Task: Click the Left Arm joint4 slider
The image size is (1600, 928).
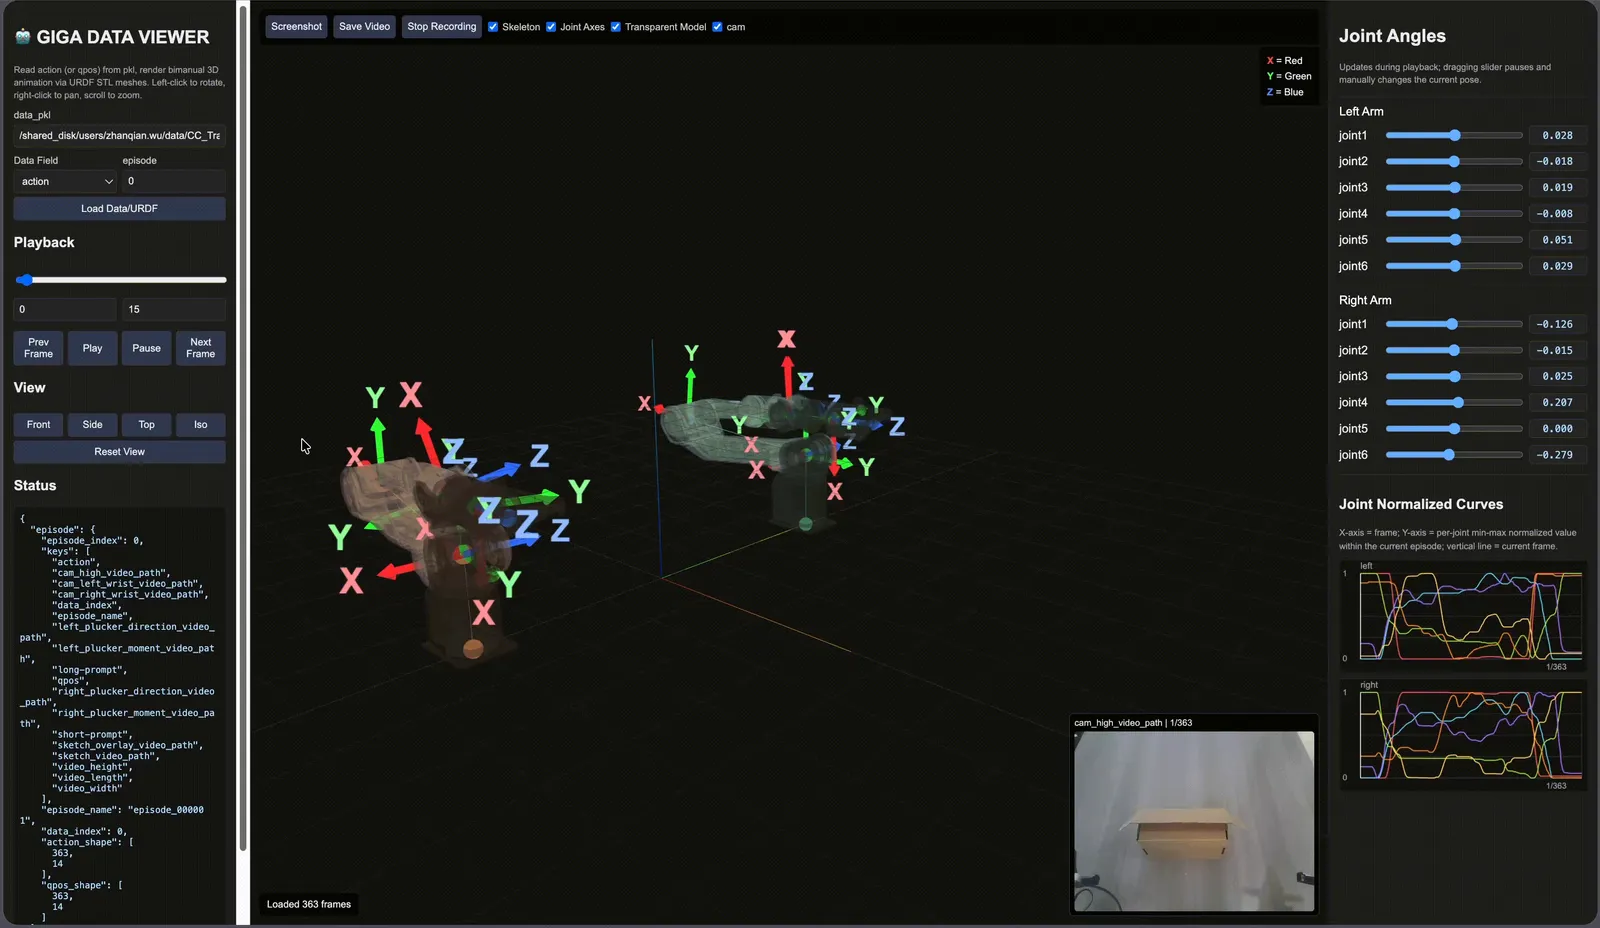Action: click(x=1454, y=214)
